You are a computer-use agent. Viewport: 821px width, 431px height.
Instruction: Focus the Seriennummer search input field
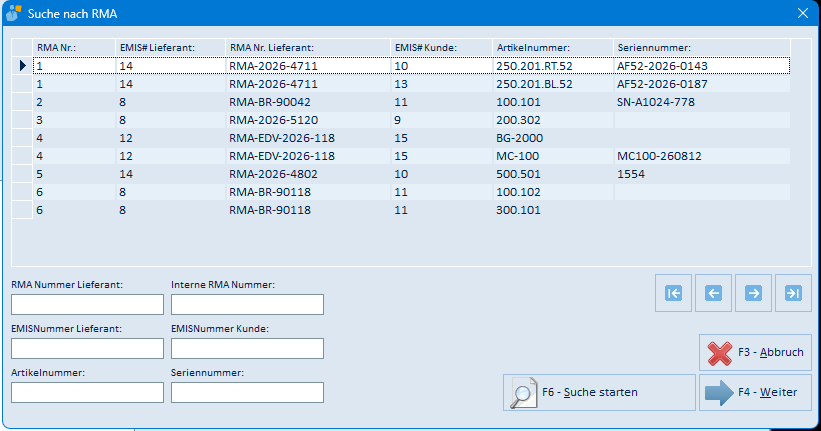click(x=247, y=392)
